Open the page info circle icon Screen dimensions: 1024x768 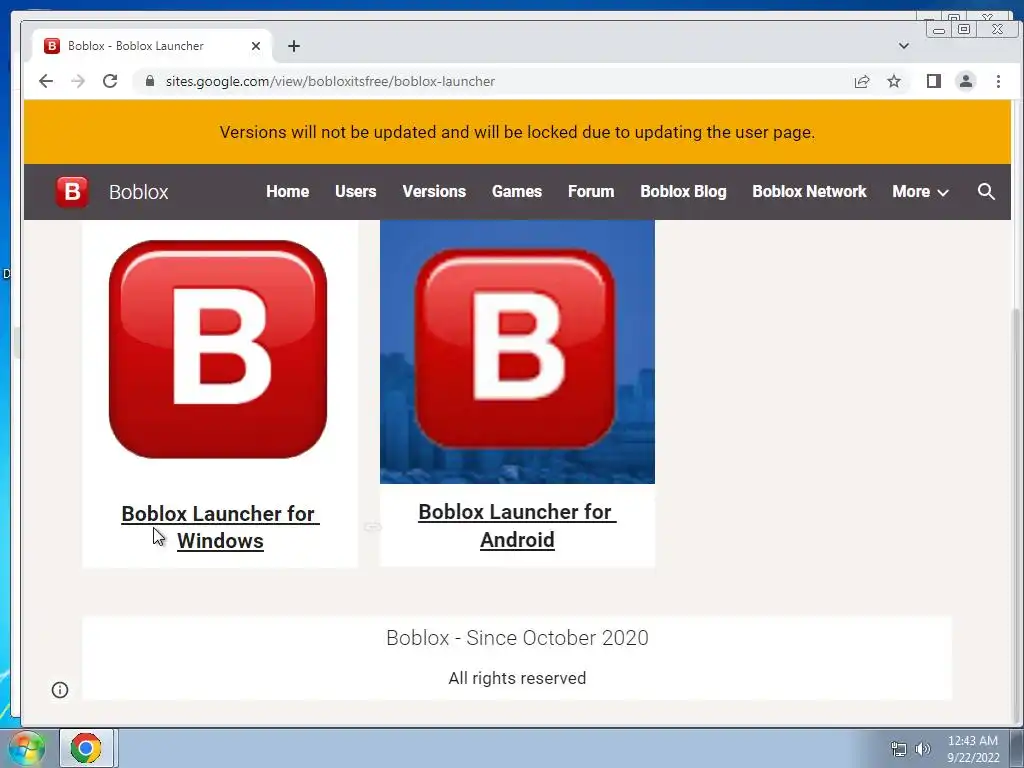[x=60, y=690]
